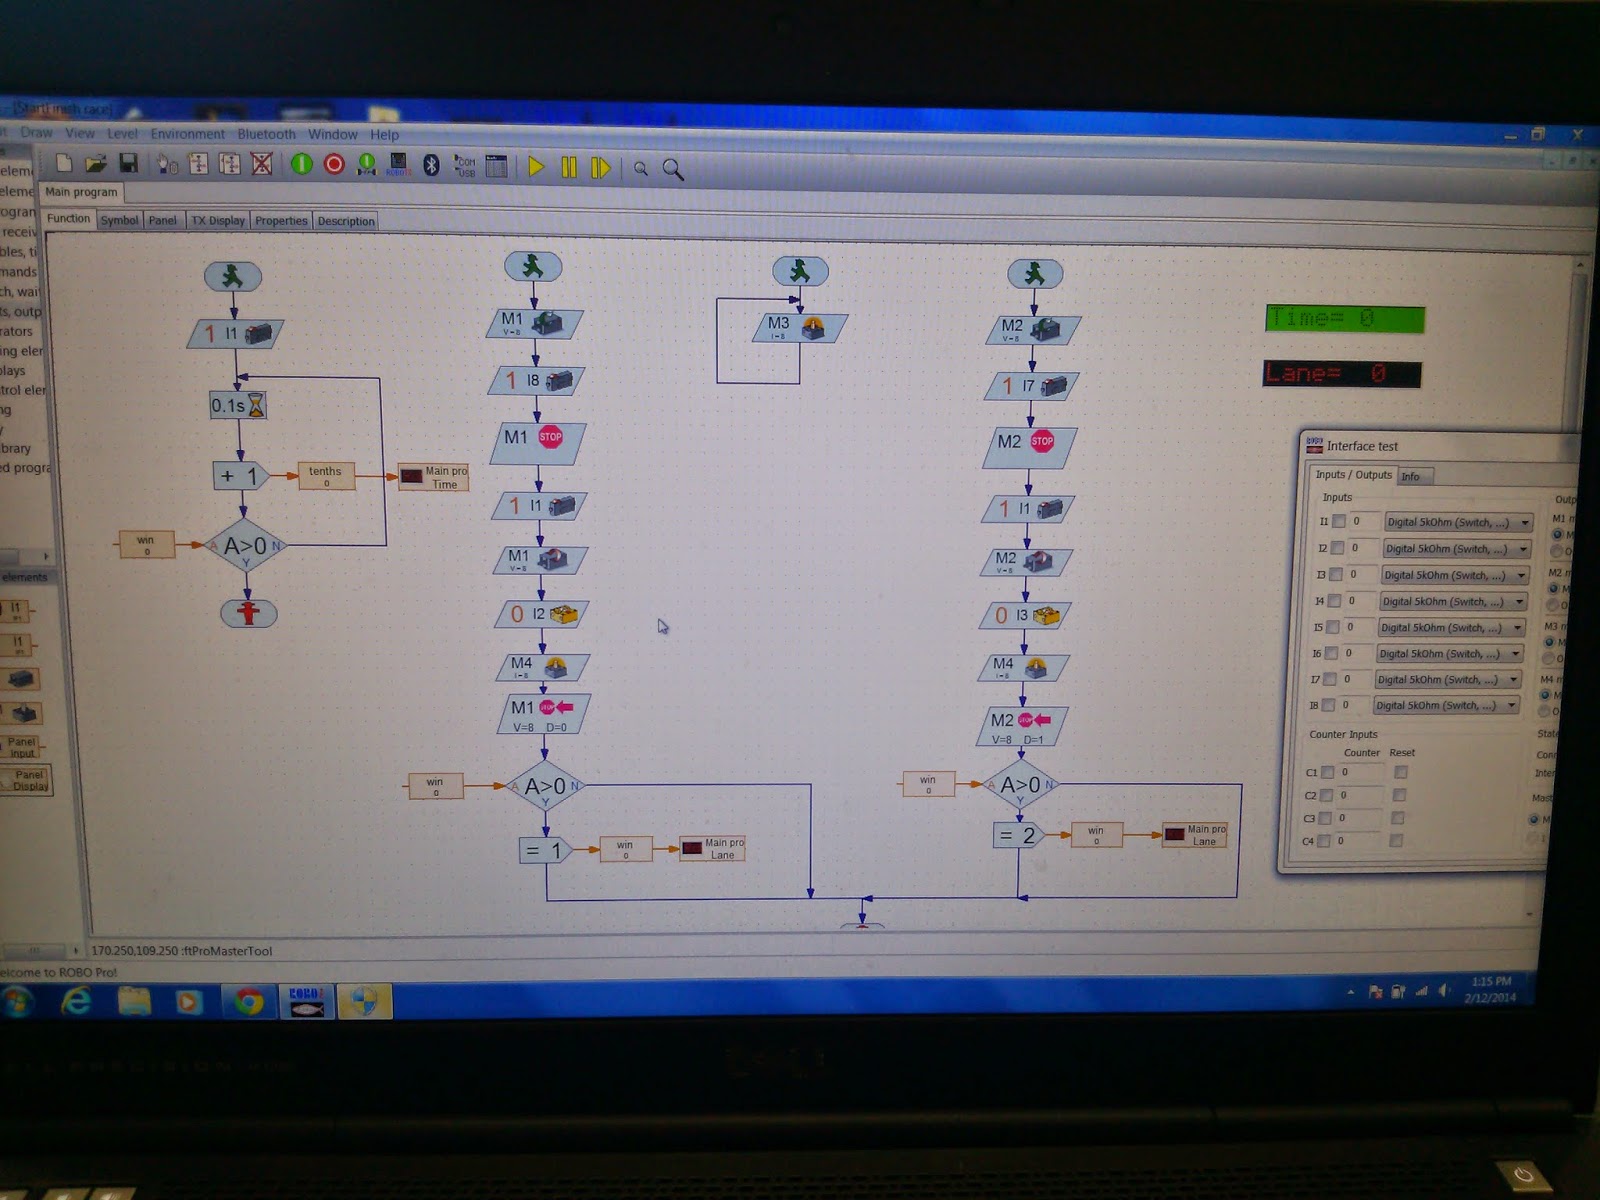The width and height of the screenshot is (1600, 1200).
Task: Click the crossed-out red delete toolbar icon
Action: (x=262, y=164)
